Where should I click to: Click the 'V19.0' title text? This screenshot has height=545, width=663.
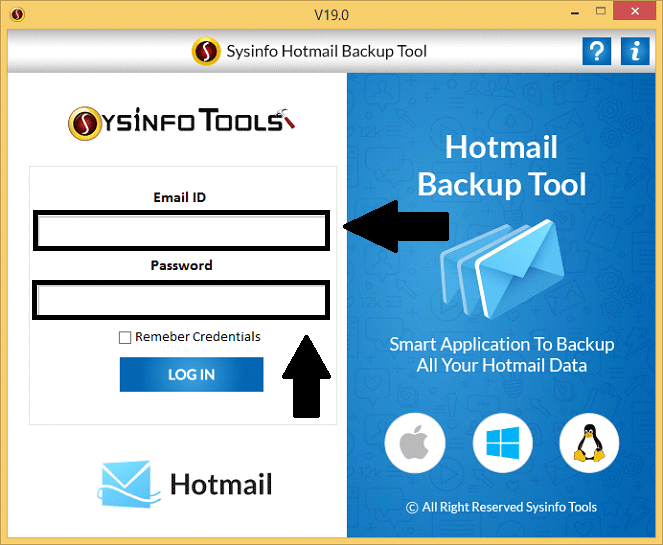[x=332, y=15]
